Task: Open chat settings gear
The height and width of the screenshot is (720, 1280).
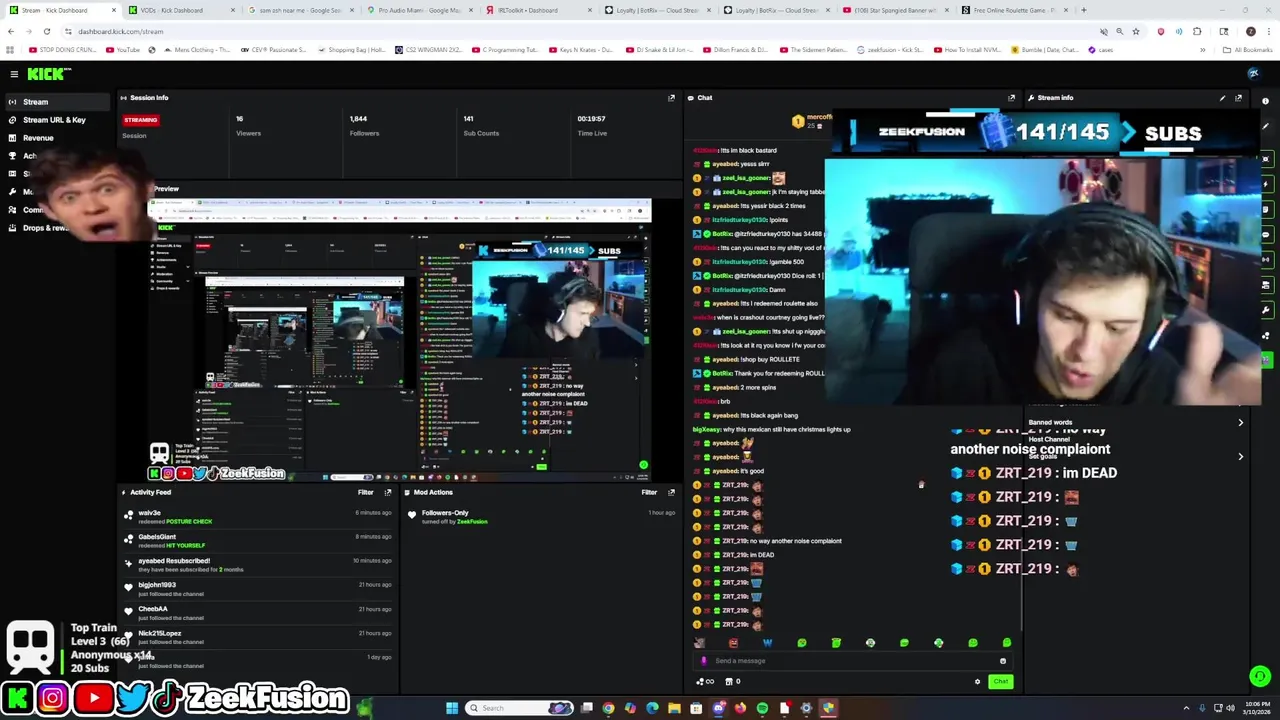Action: click(977, 682)
